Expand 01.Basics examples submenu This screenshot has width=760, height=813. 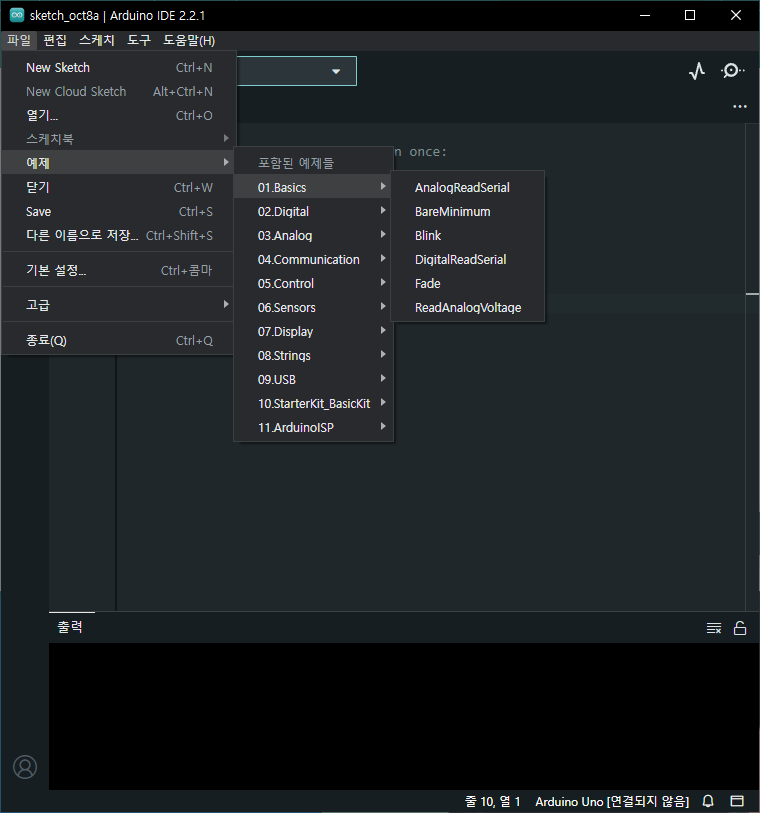pyautogui.click(x=314, y=187)
